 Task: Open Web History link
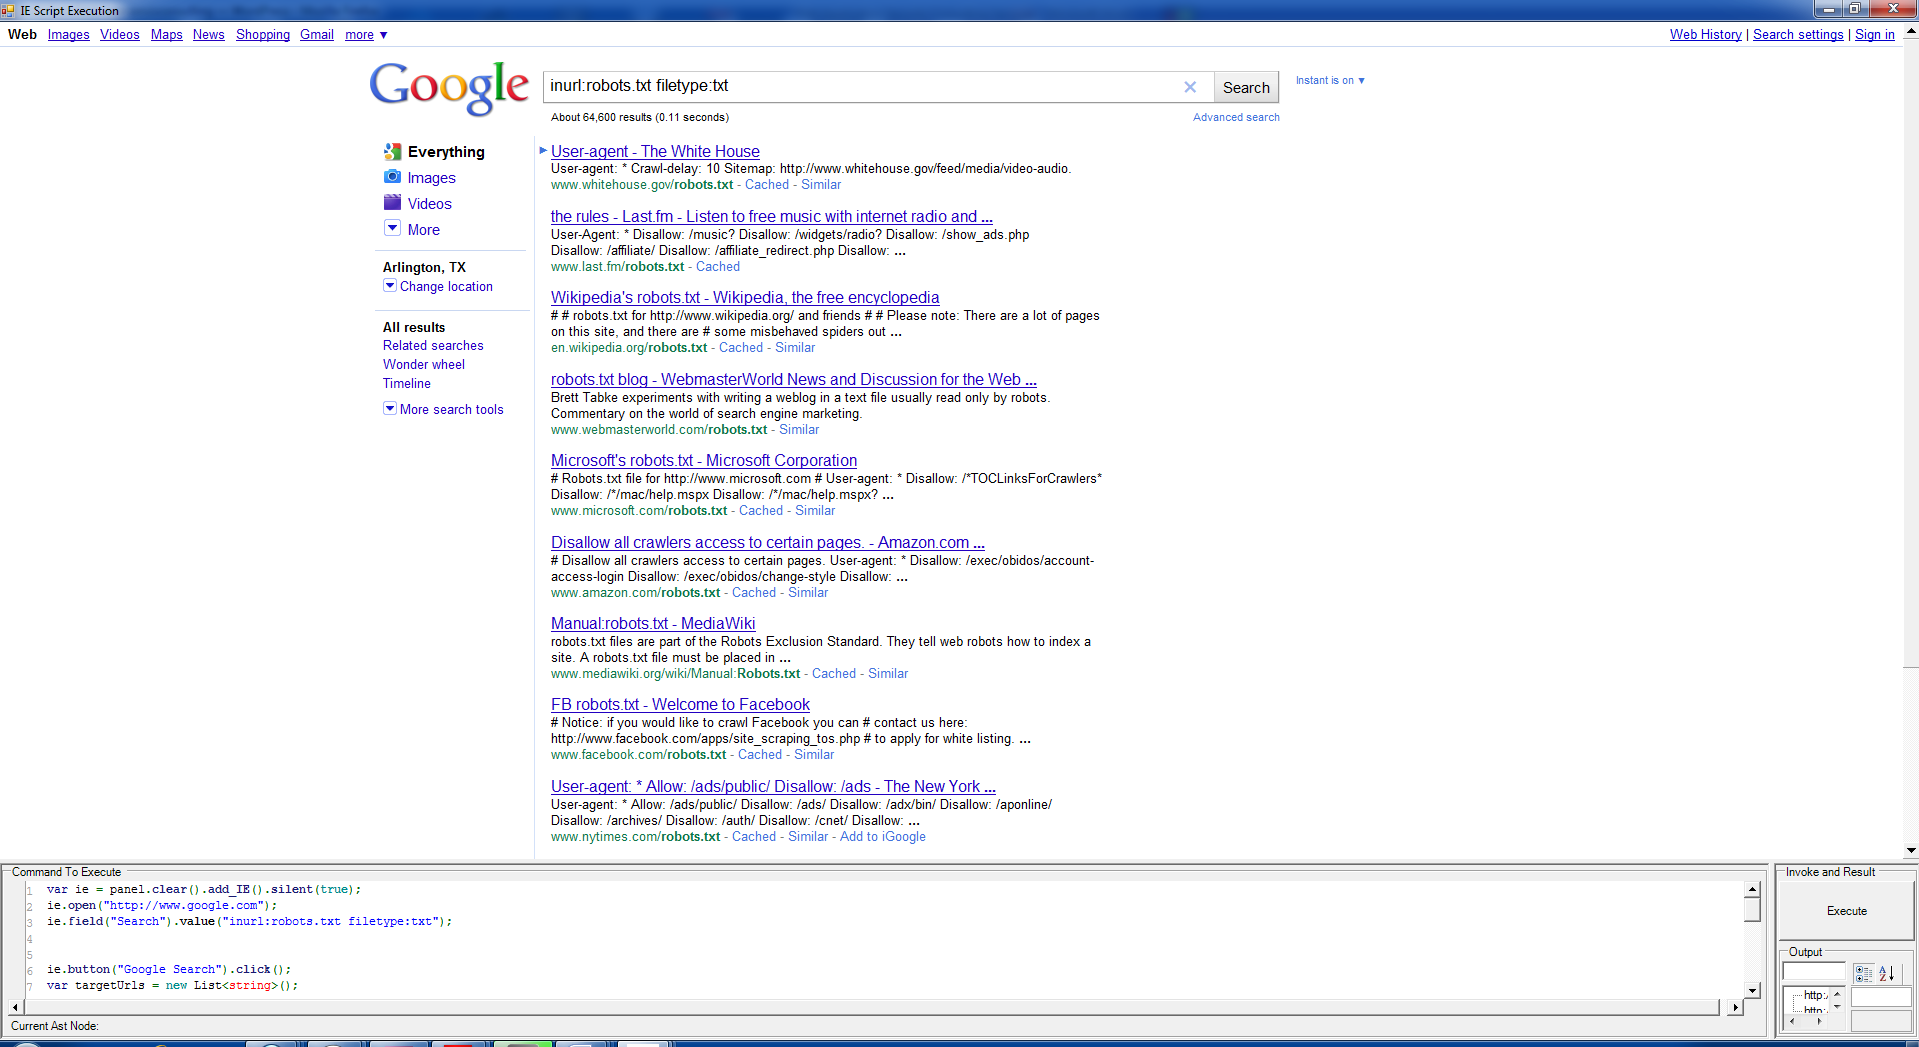pos(1705,35)
